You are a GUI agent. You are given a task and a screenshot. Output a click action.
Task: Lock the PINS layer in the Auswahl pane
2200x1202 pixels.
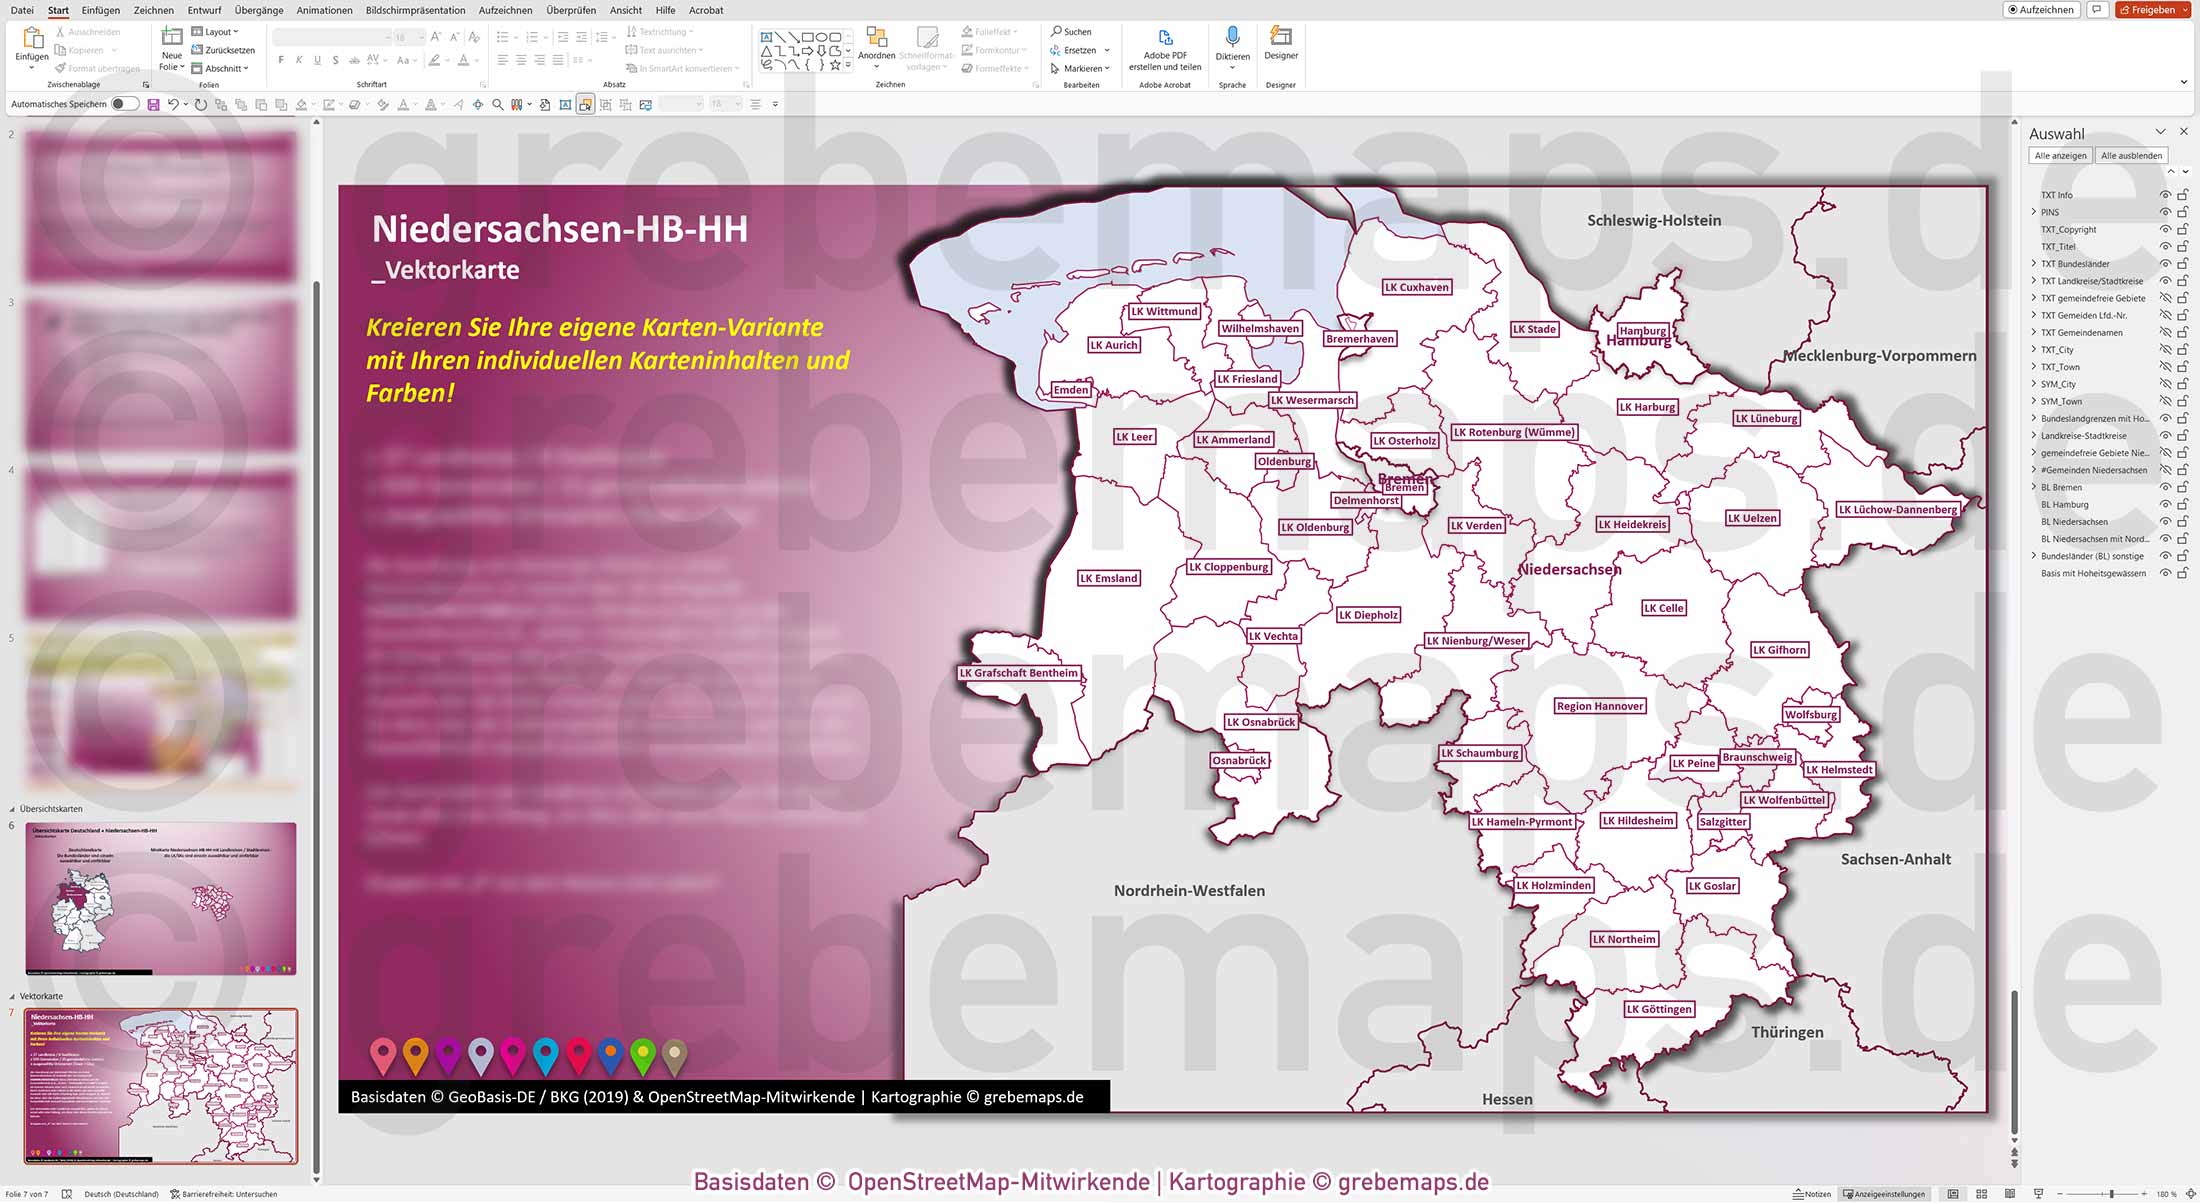click(x=2181, y=212)
